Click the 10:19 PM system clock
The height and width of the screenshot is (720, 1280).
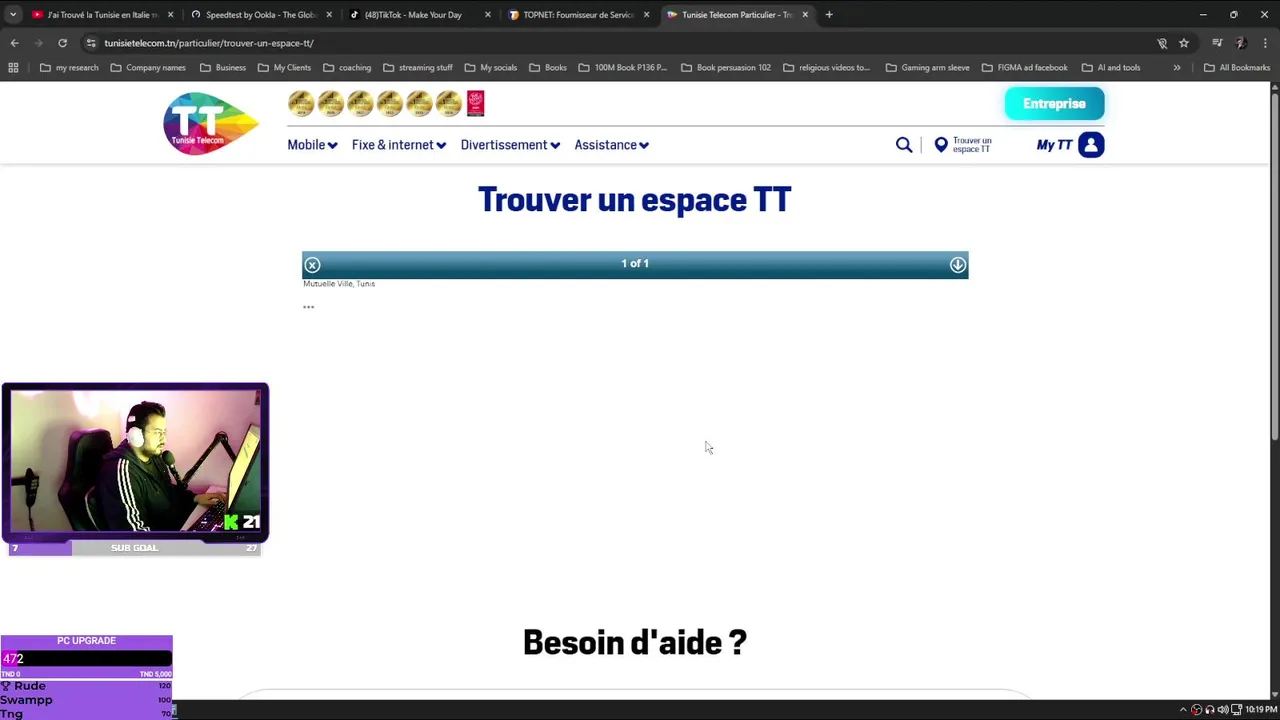coord(1261,710)
